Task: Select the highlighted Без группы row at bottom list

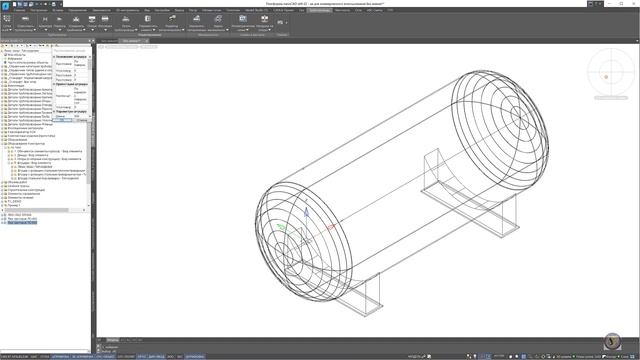Action: (x=22, y=222)
